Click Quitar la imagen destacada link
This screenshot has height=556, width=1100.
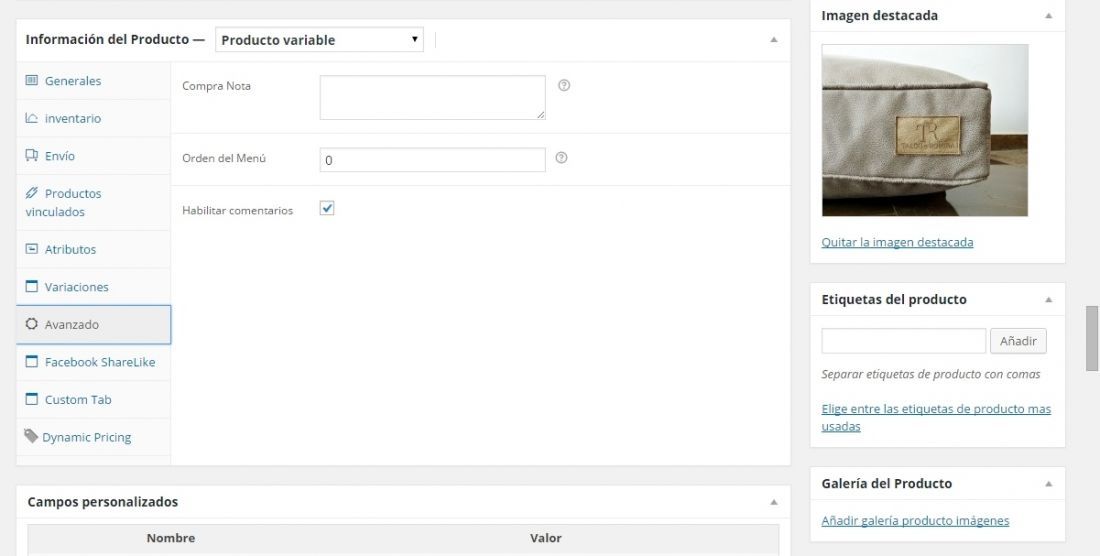897,242
